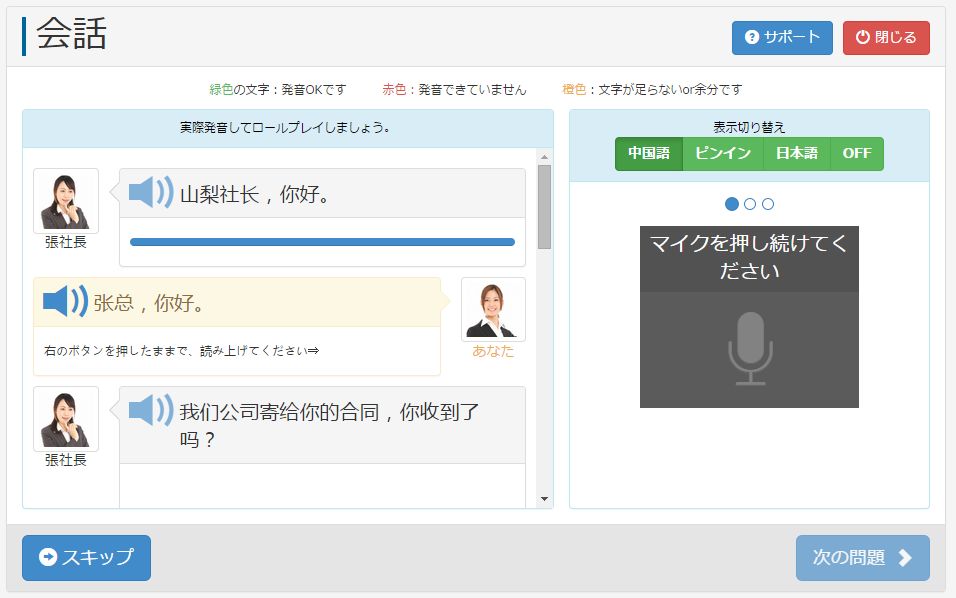The height and width of the screenshot is (598, 956).
Task: Switch display to 日本語
Action: (x=797, y=154)
